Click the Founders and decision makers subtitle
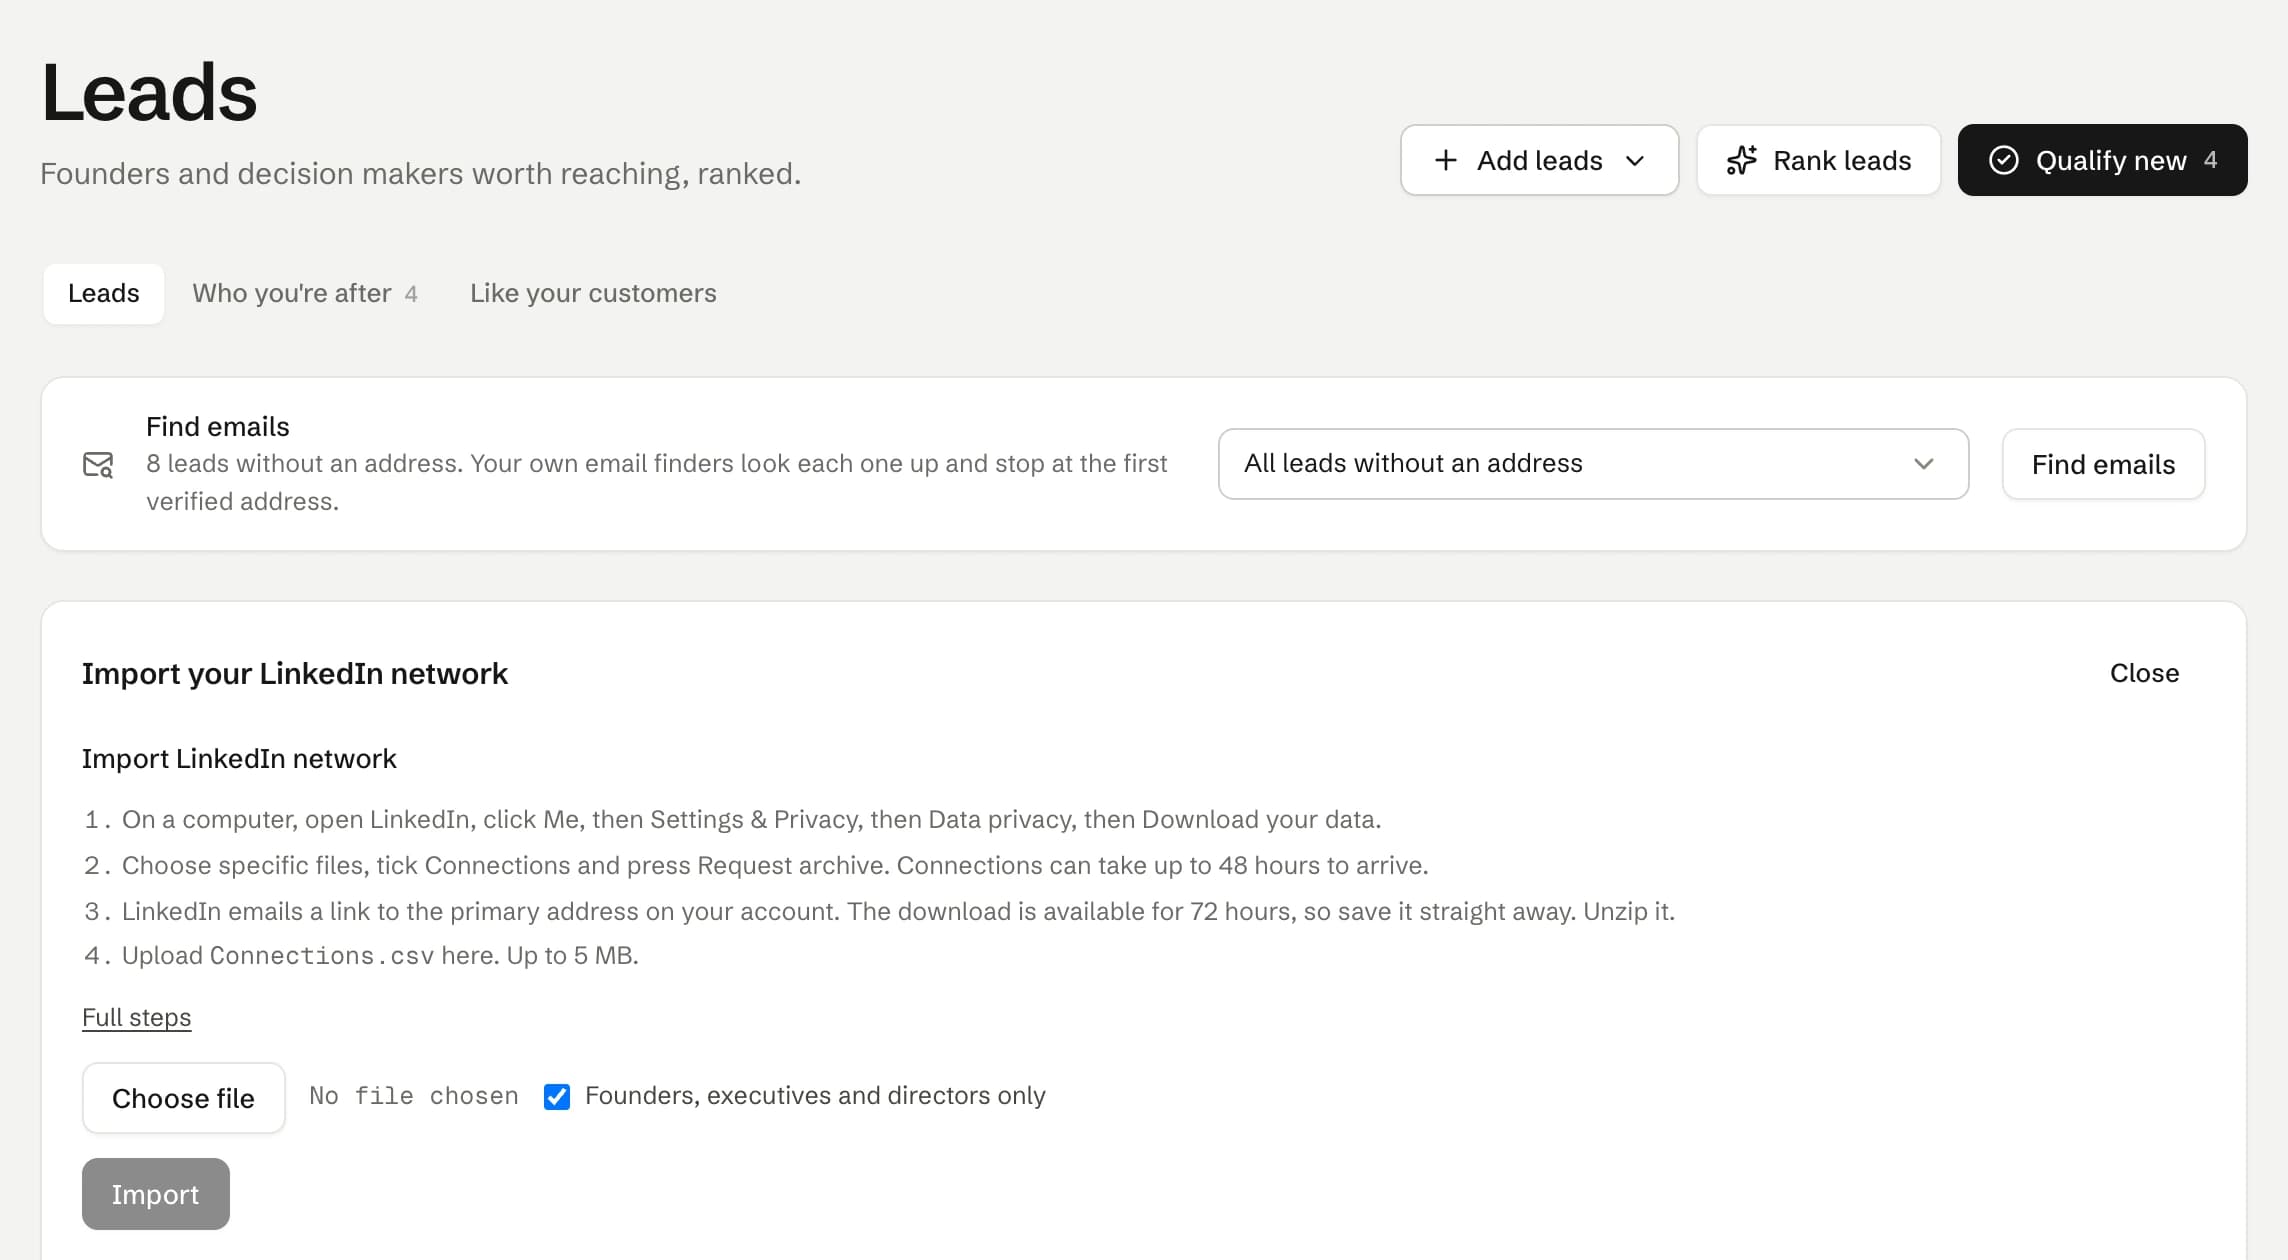The width and height of the screenshot is (2288, 1260). [x=420, y=173]
